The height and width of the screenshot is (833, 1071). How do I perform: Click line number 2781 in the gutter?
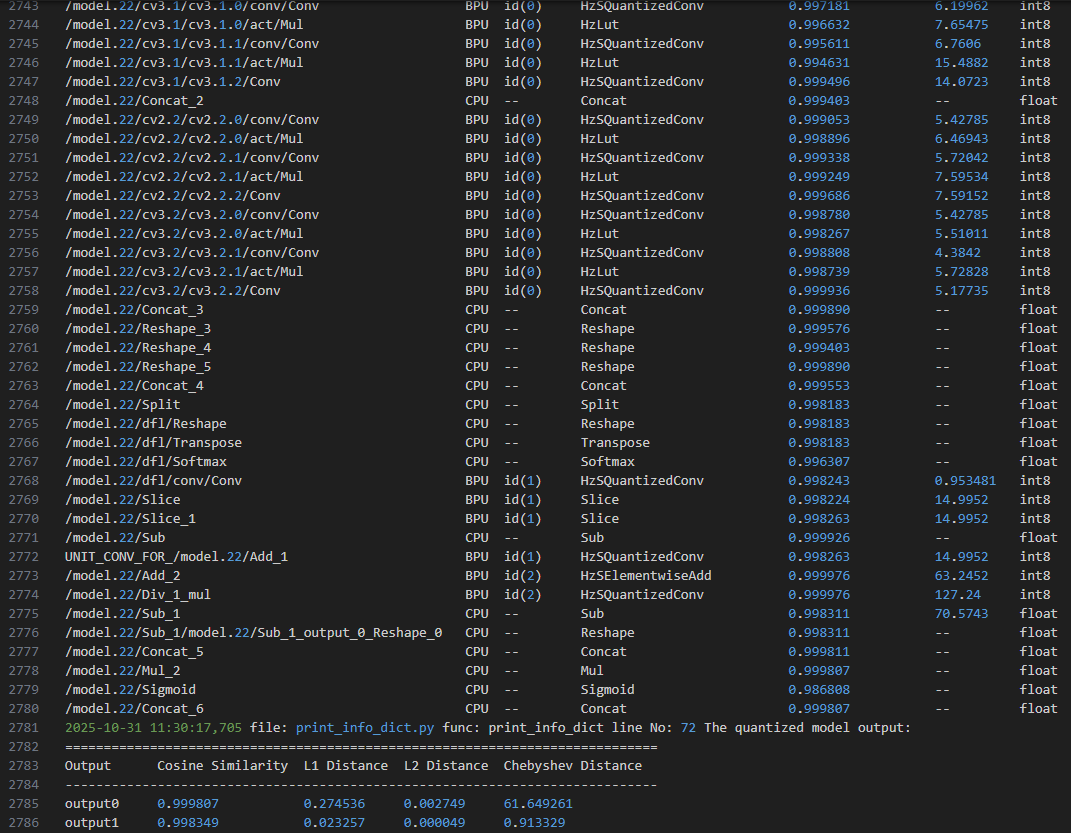click(x=24, y=728)
